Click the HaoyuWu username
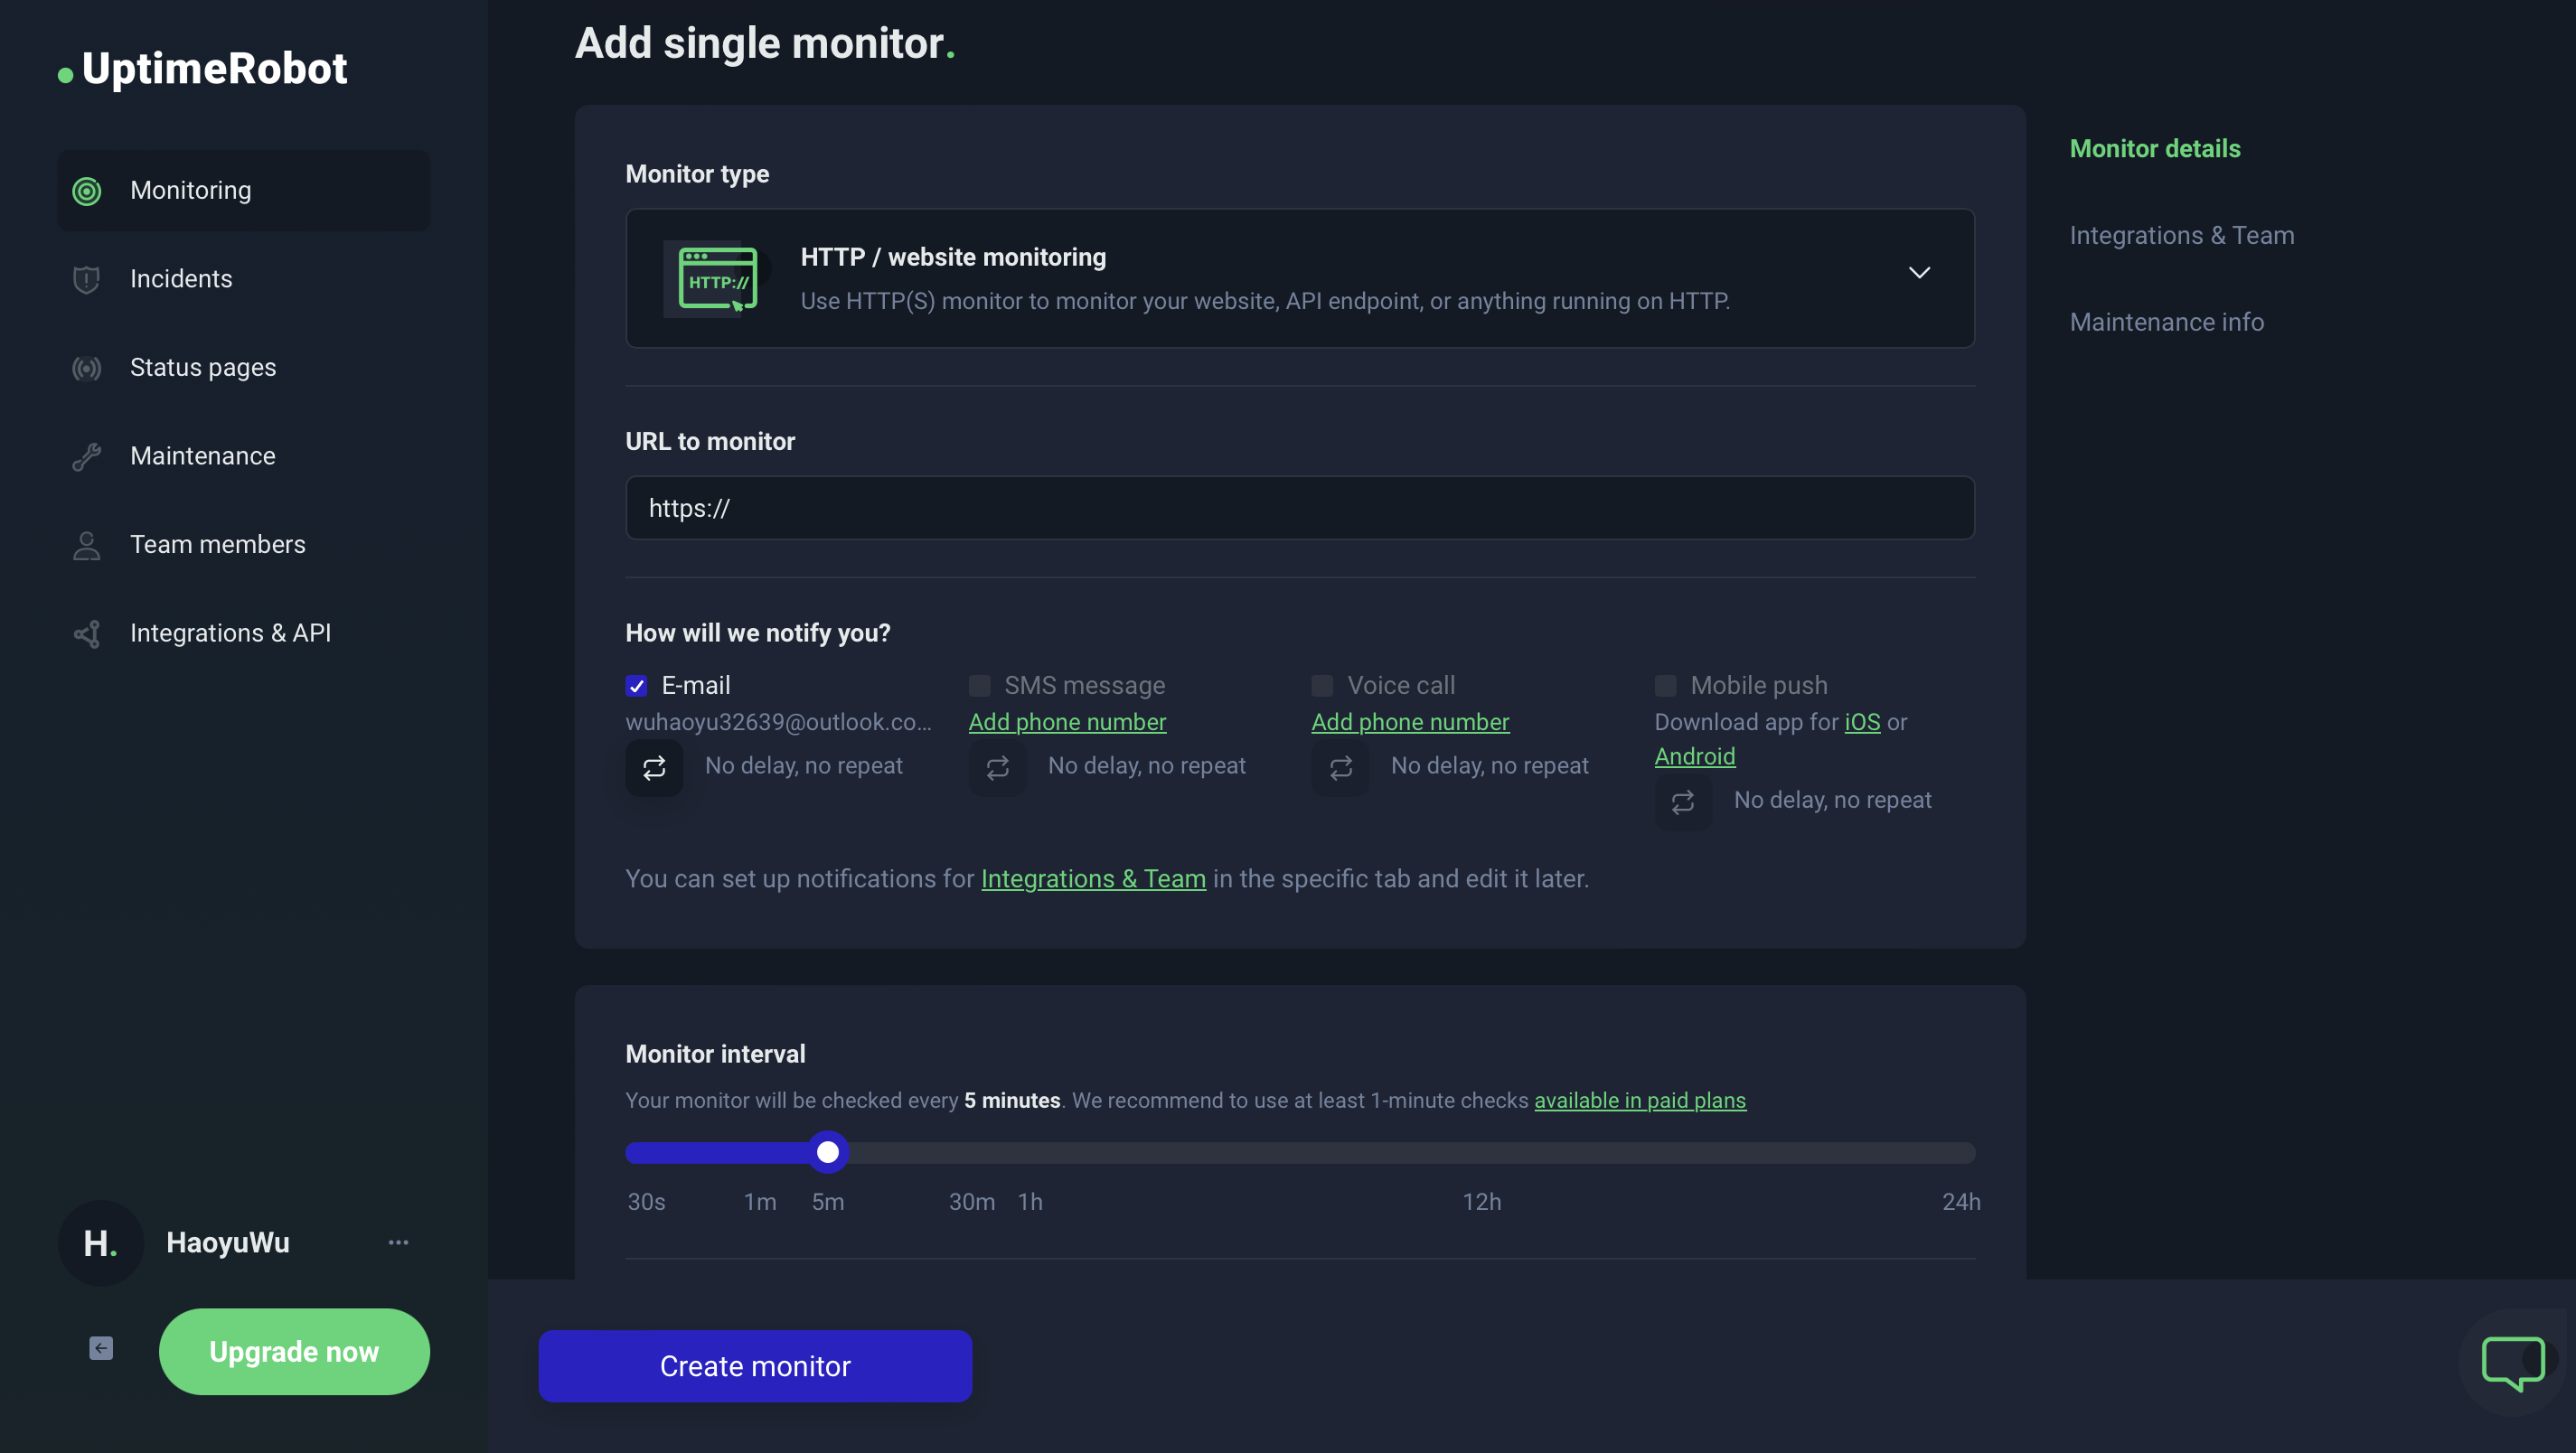 228,1242
